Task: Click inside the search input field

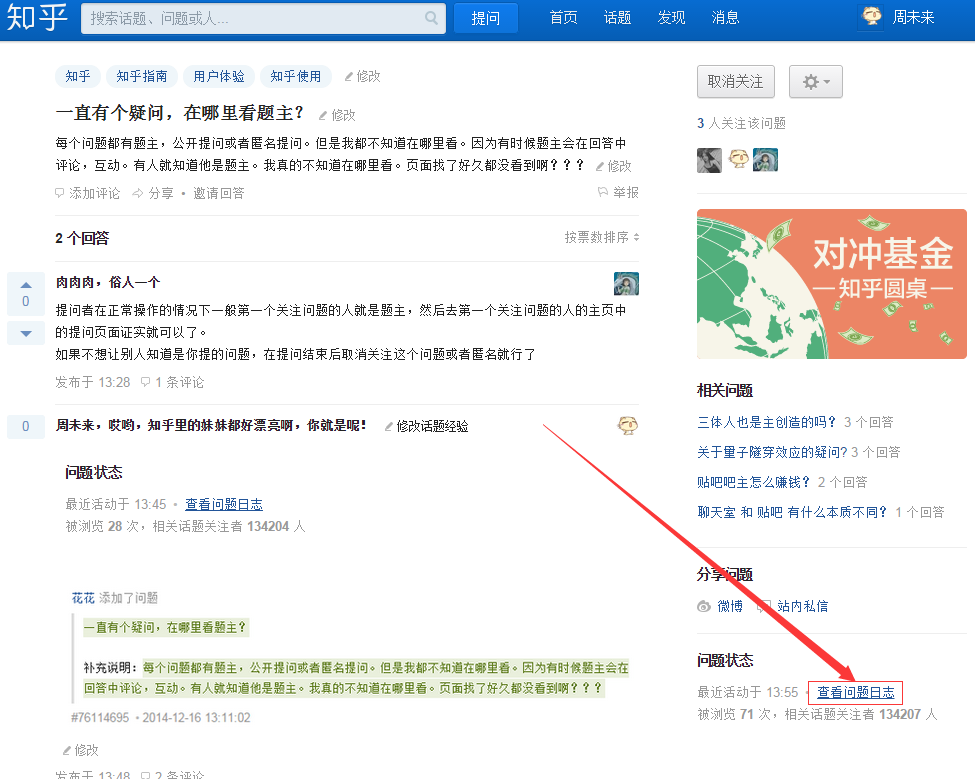Action: (x=250, y=19)
